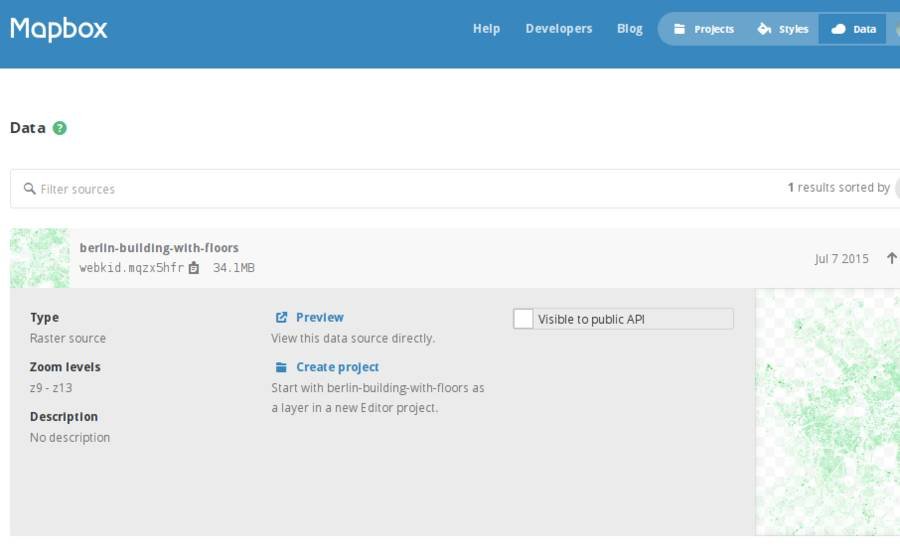Click the Create project link

click(x=337, y=367)
